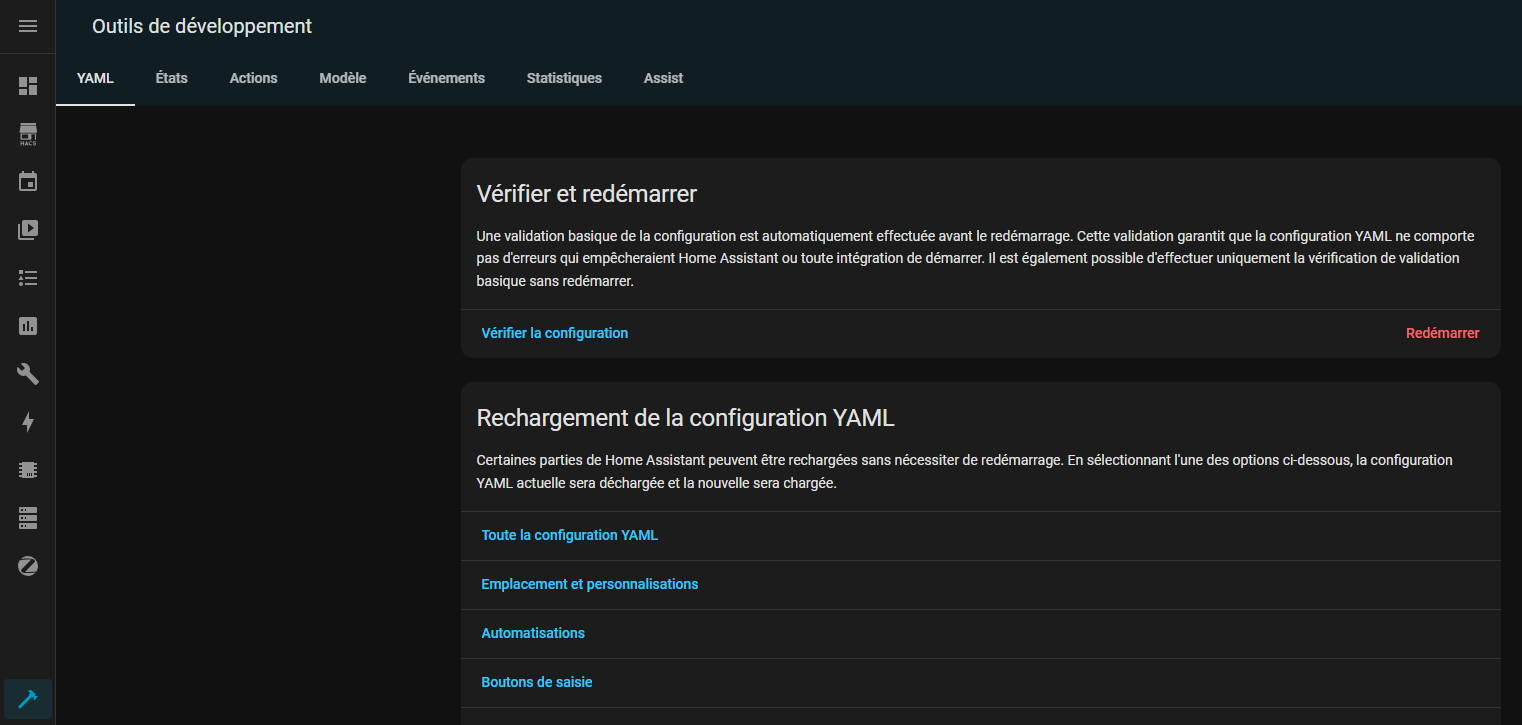
Task: Open the media browser play icon
Action: [x=28, y=230]
